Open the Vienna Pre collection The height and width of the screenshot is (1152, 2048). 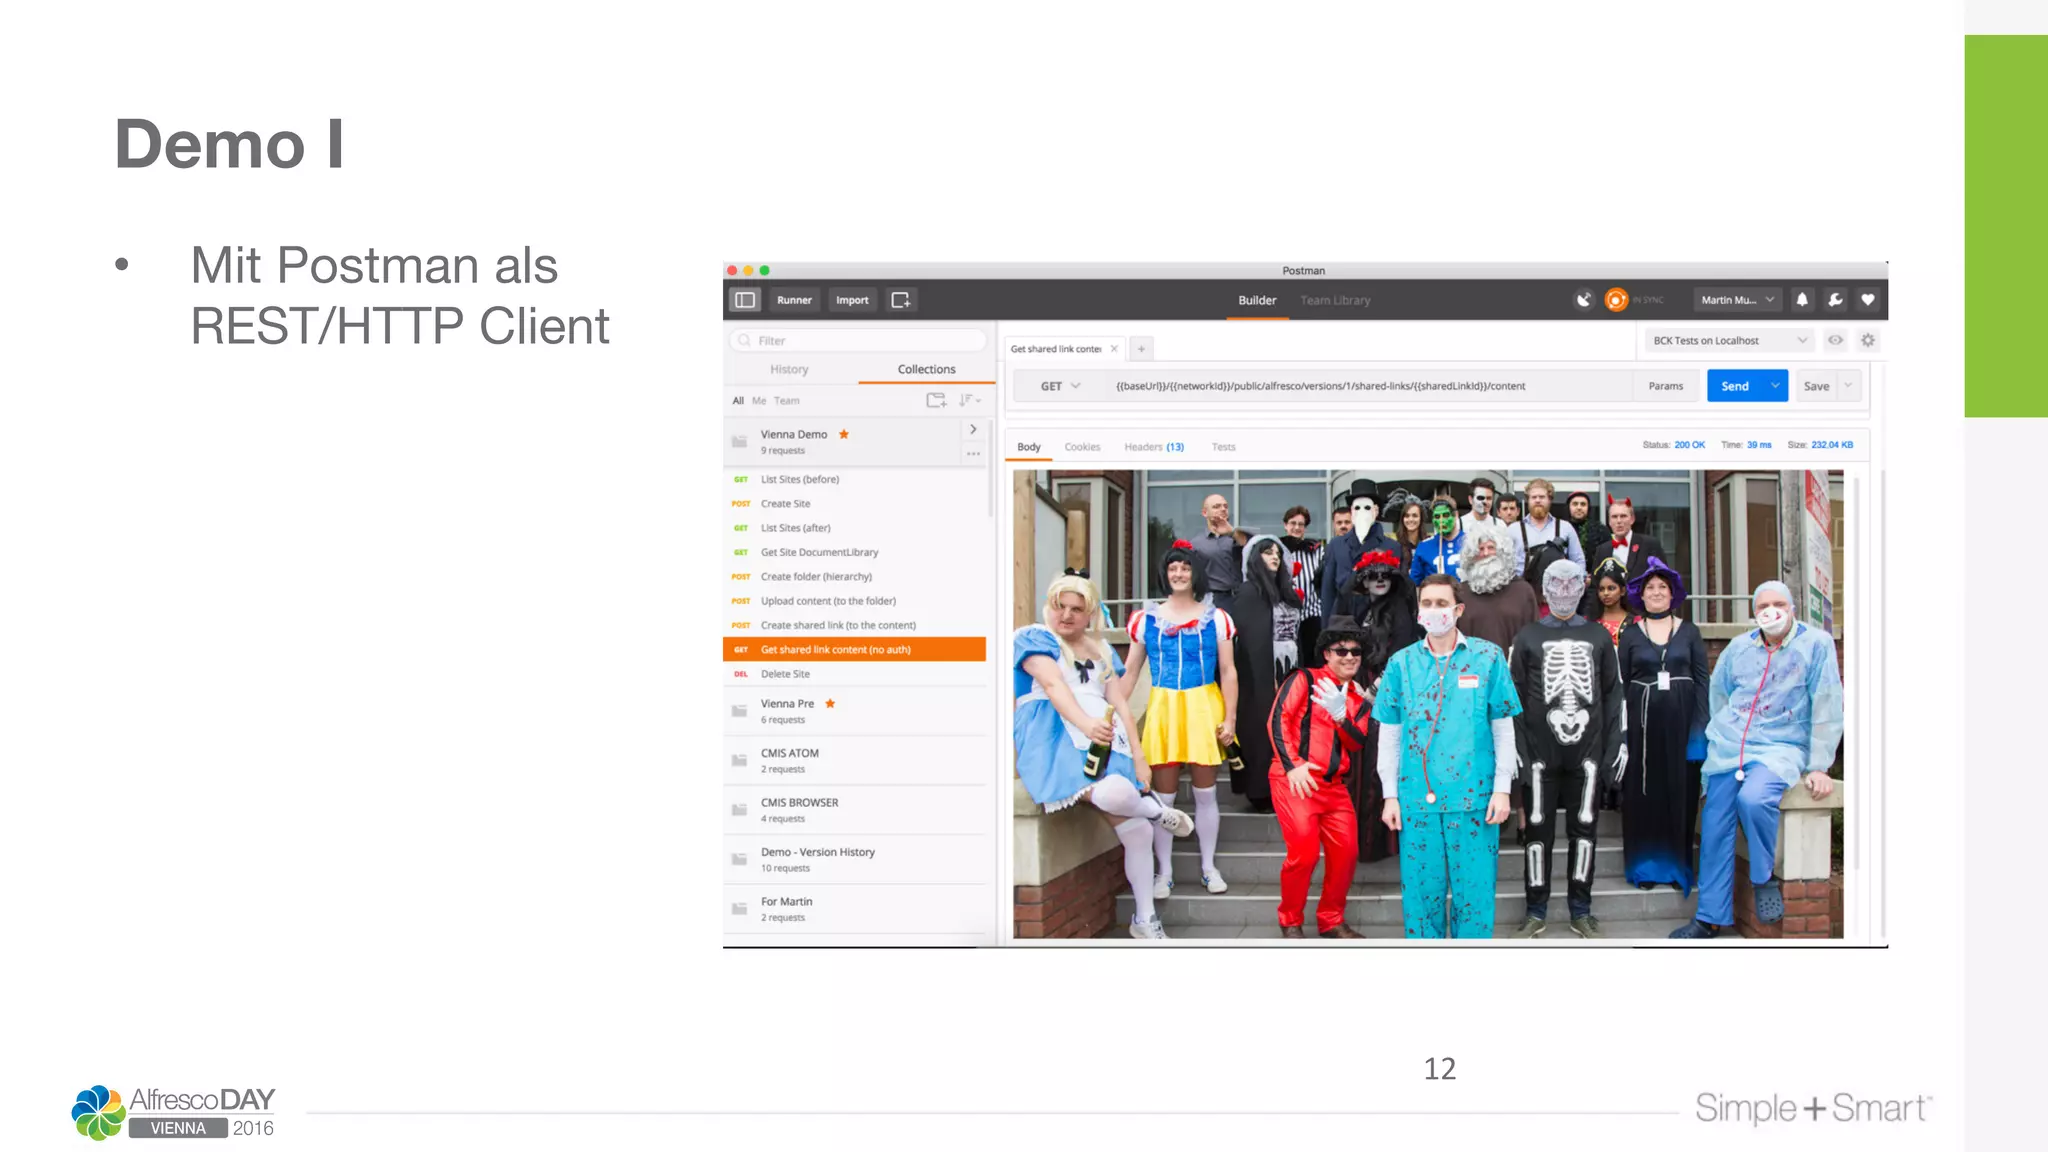pos(855,711)
